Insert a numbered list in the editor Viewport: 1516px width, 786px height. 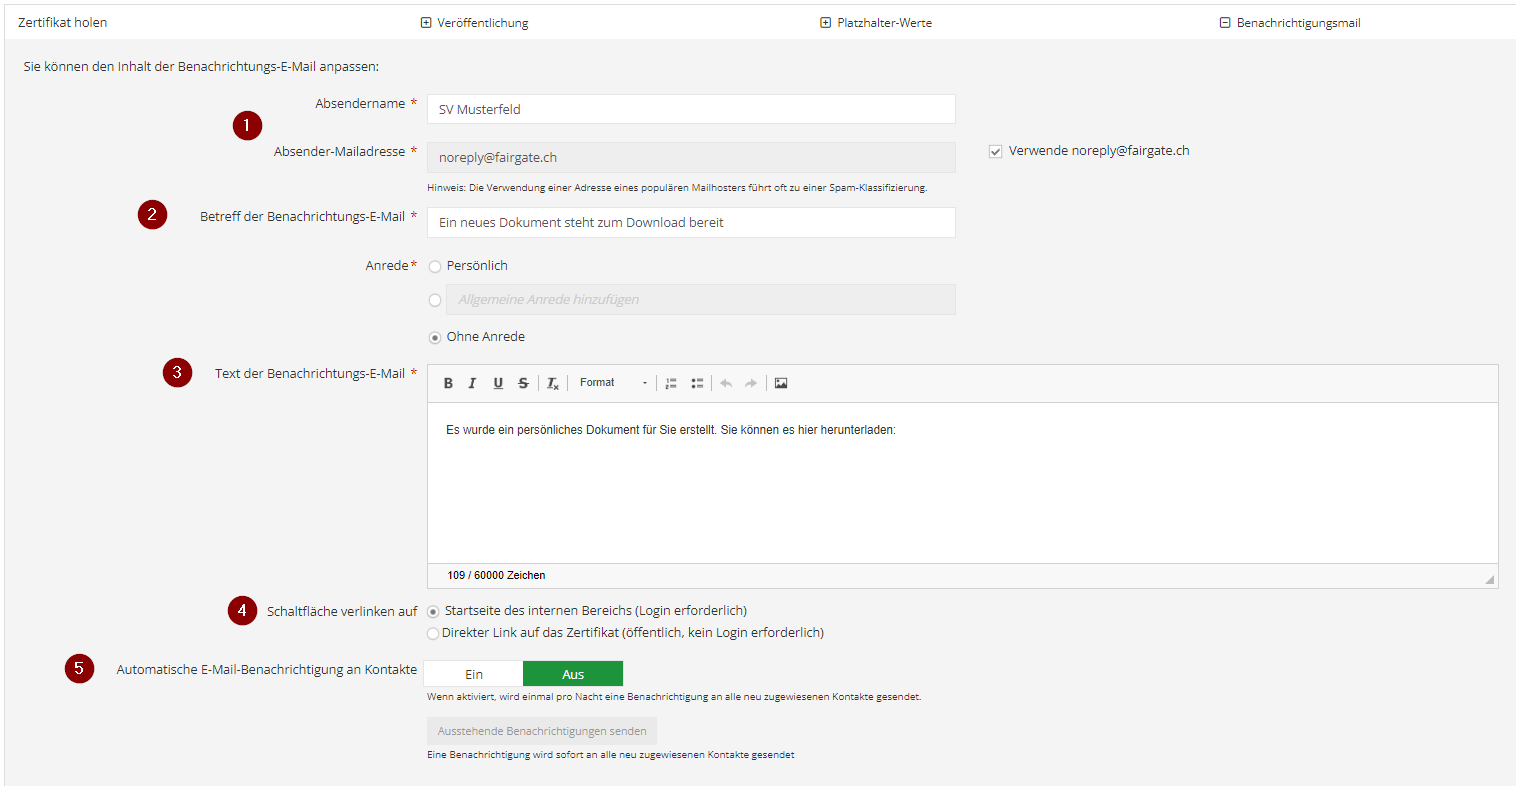pyautogui.click(x=671, y=383)
